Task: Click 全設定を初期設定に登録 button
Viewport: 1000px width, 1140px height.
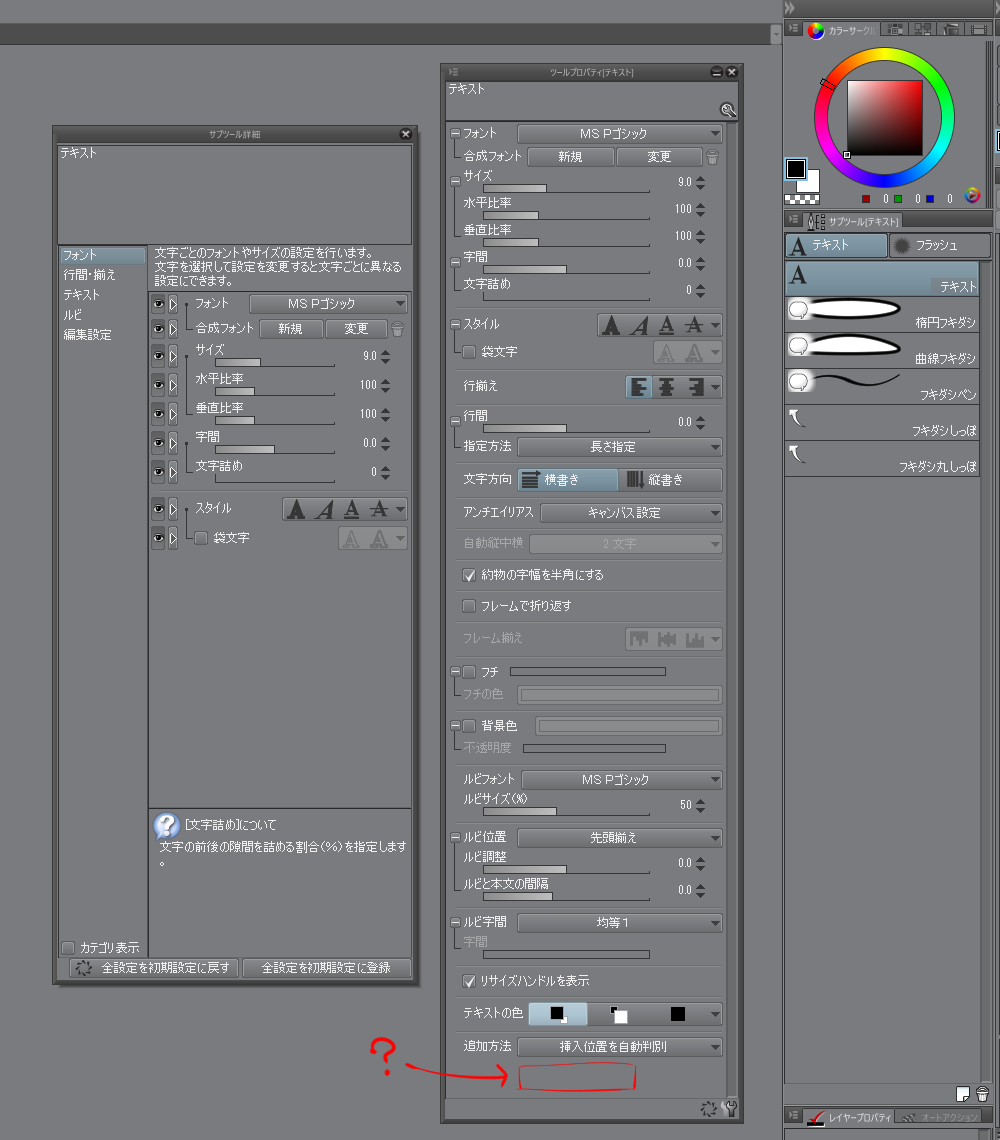Action: (x=327, y=968)
